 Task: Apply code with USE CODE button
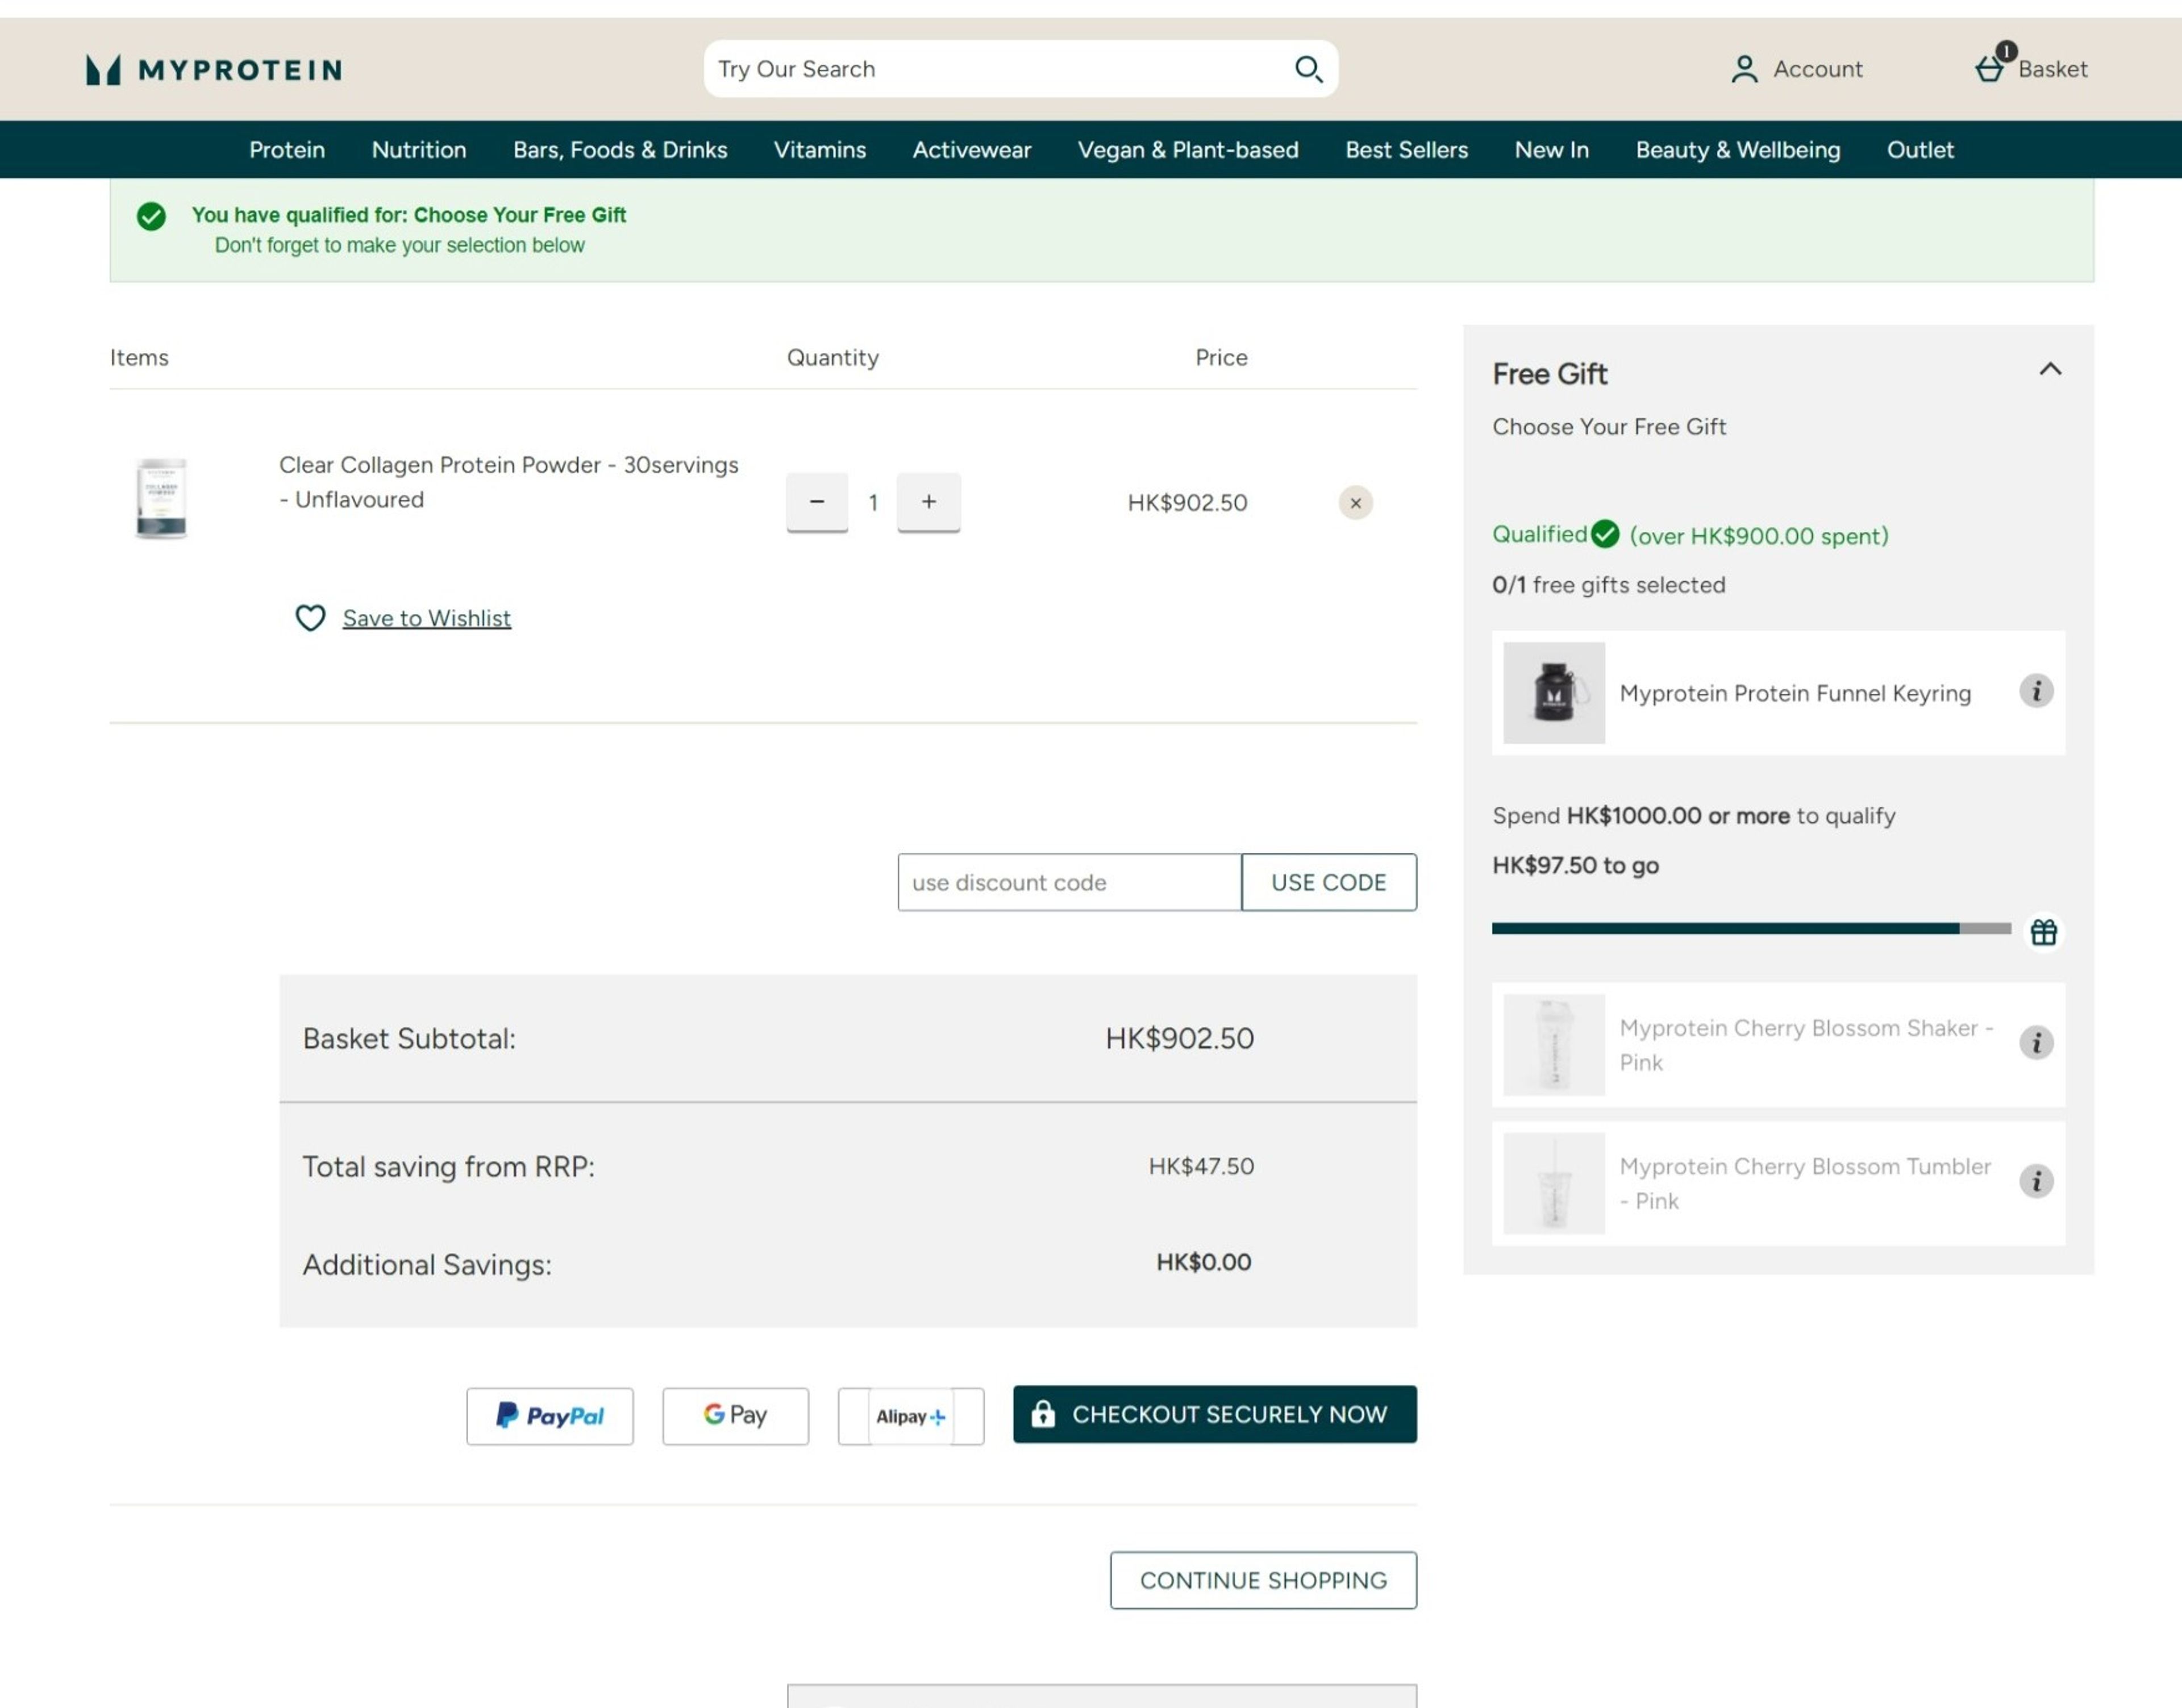(1328, 882)
